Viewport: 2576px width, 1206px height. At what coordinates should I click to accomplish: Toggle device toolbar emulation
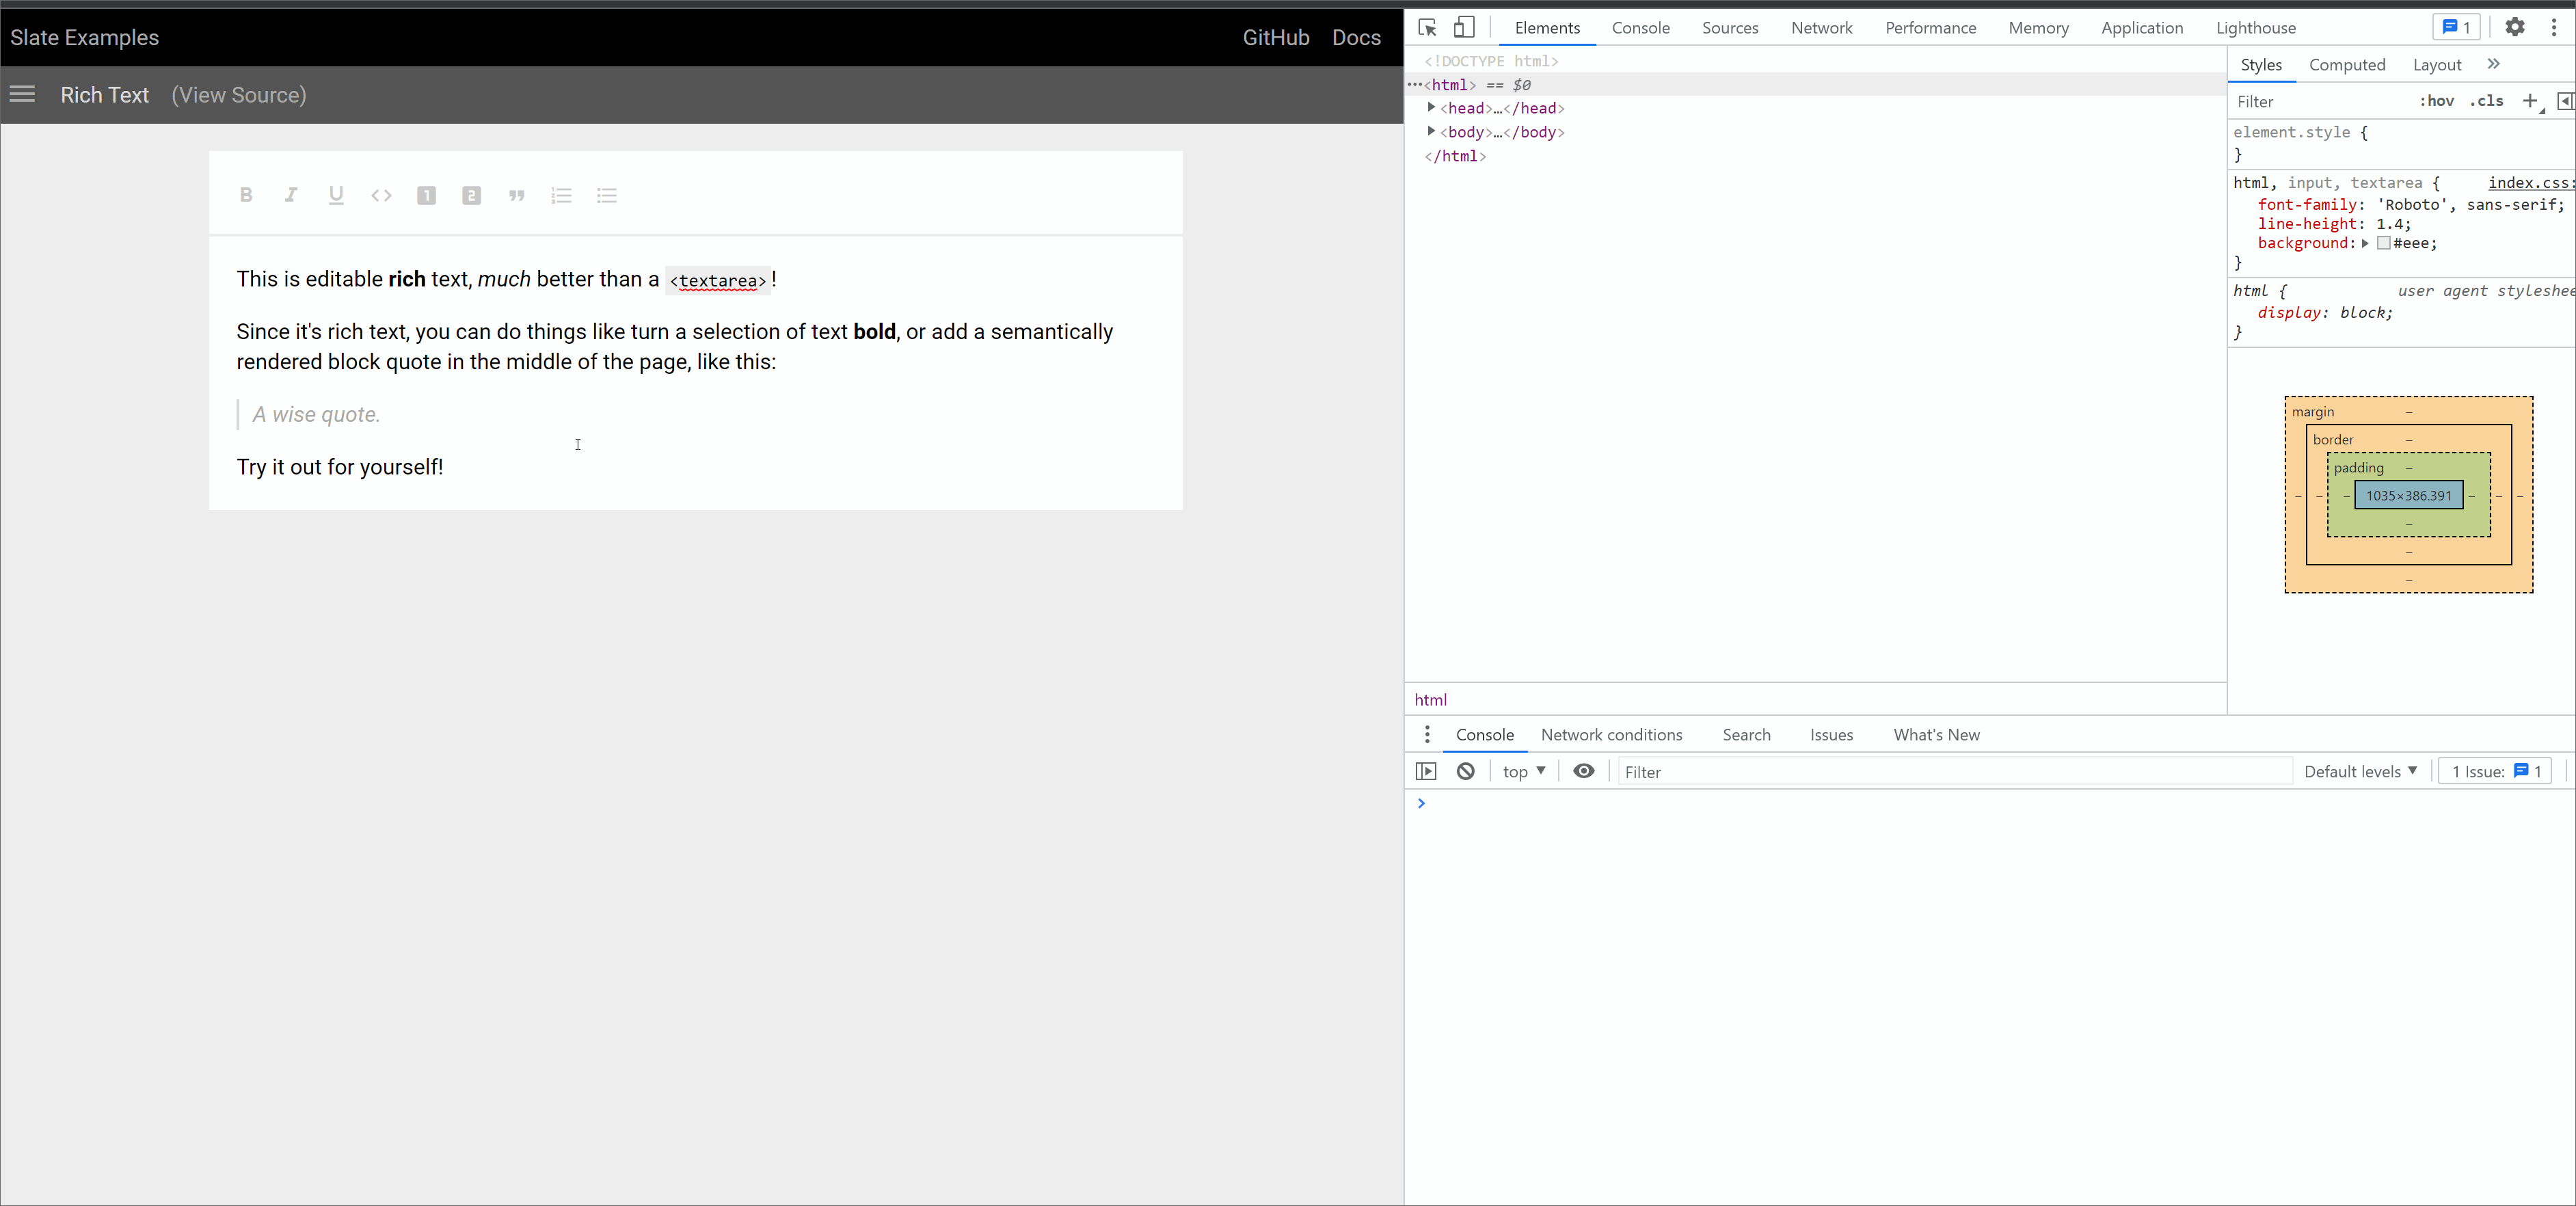tap(1464, 27)
